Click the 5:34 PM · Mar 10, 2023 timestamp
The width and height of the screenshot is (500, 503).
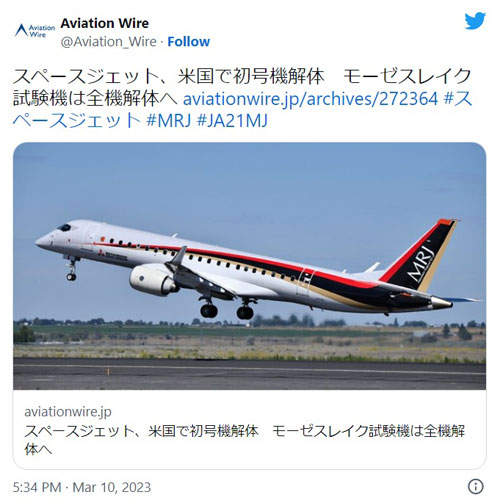pos(82,487)
